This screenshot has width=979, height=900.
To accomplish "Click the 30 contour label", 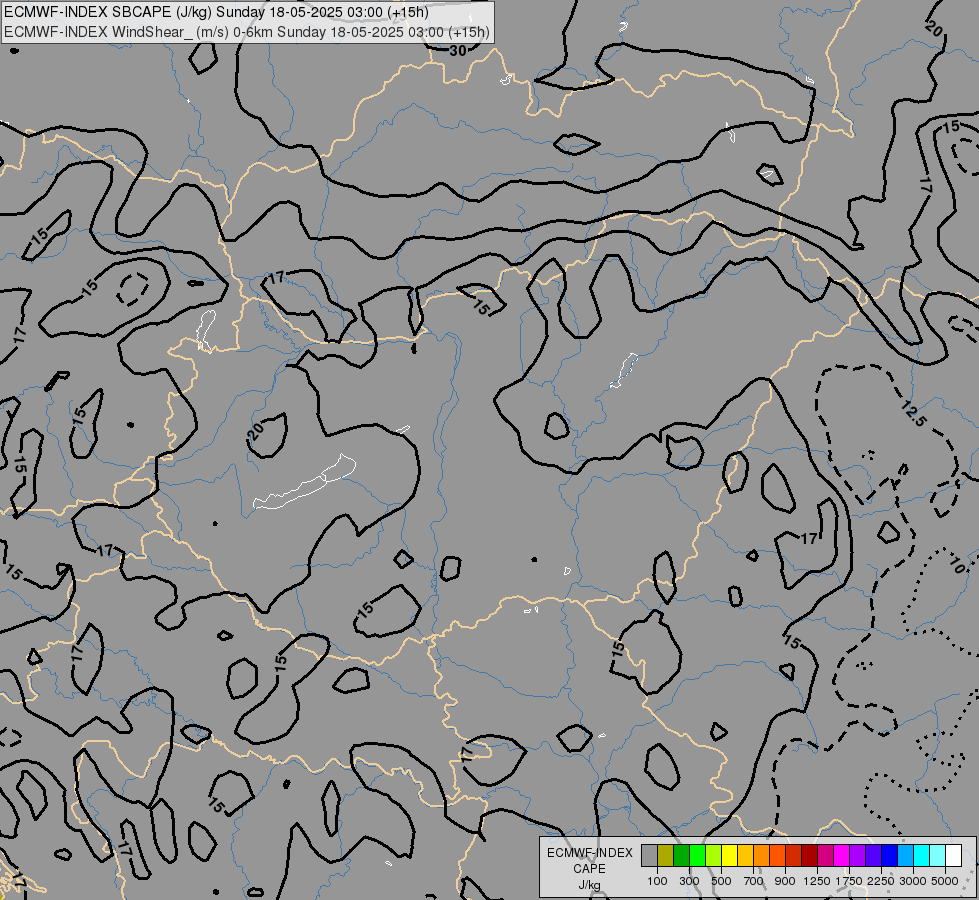I will (458, 51).
